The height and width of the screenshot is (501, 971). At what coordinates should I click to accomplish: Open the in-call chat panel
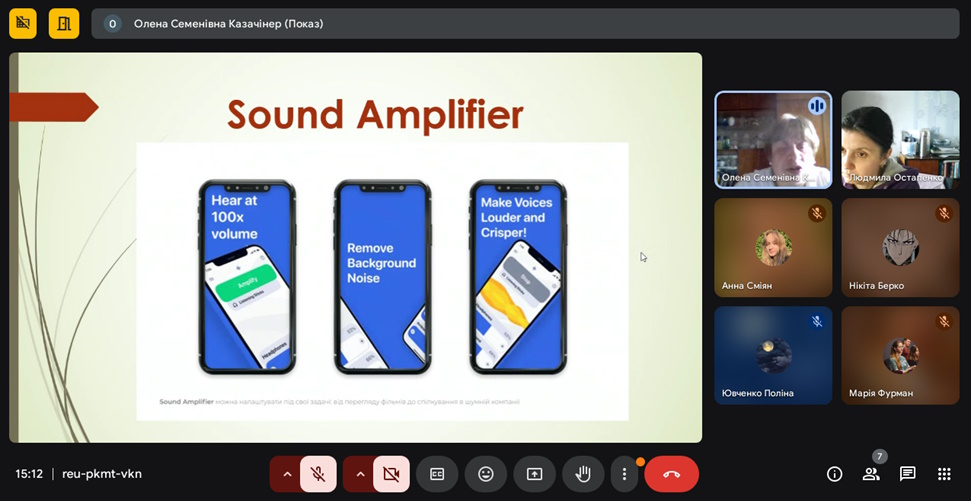click(x=907, y=474)
